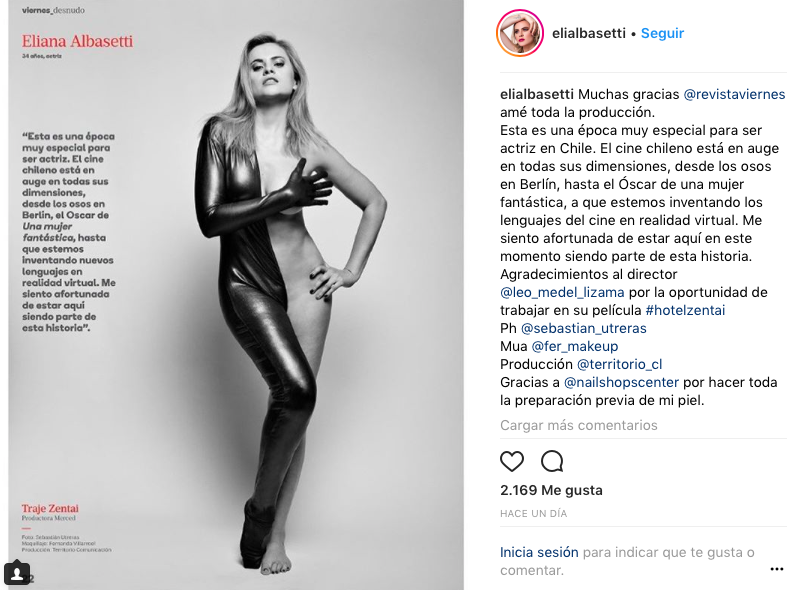This screenshot has height=590, width=806.
Task: Open comments with the speech bubble icon
Action: click(x=552, y=461)
